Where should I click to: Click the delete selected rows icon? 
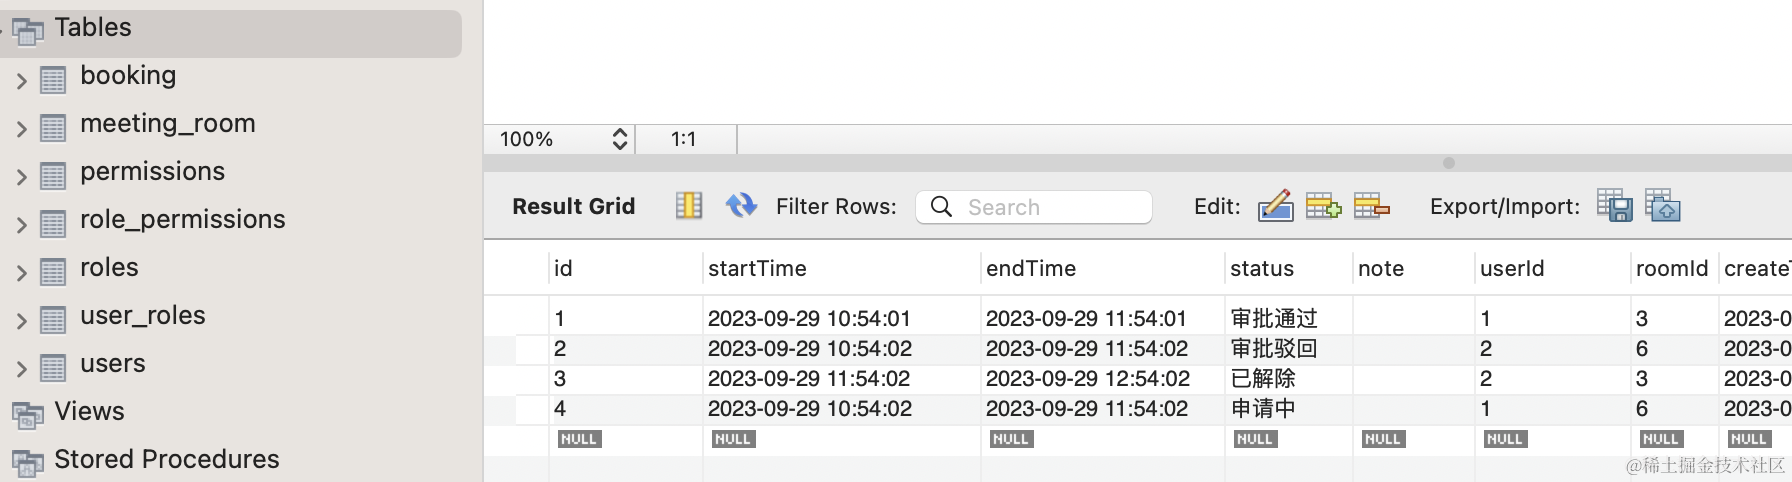click(x=1371, y=206)
